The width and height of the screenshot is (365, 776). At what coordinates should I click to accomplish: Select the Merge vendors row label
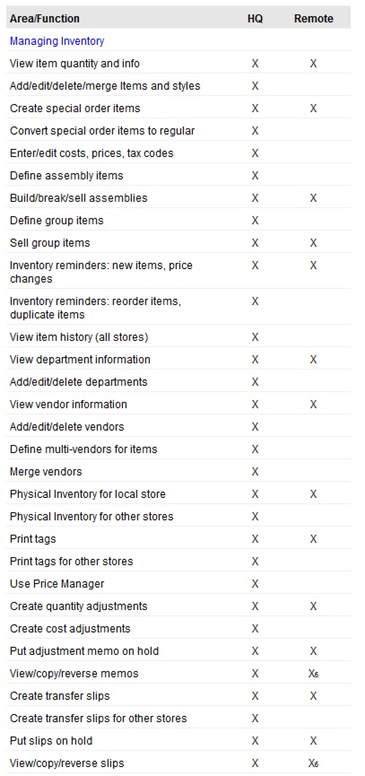pos(46,472)
